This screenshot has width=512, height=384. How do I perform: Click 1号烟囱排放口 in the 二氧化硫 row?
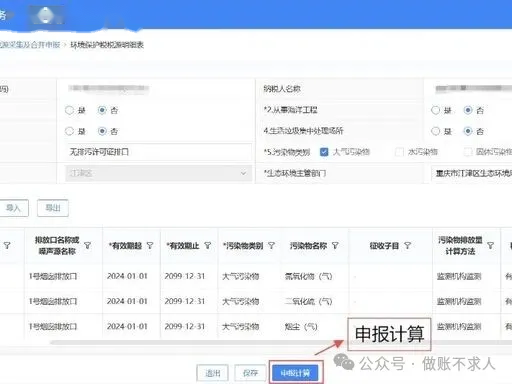pos(53,302)
